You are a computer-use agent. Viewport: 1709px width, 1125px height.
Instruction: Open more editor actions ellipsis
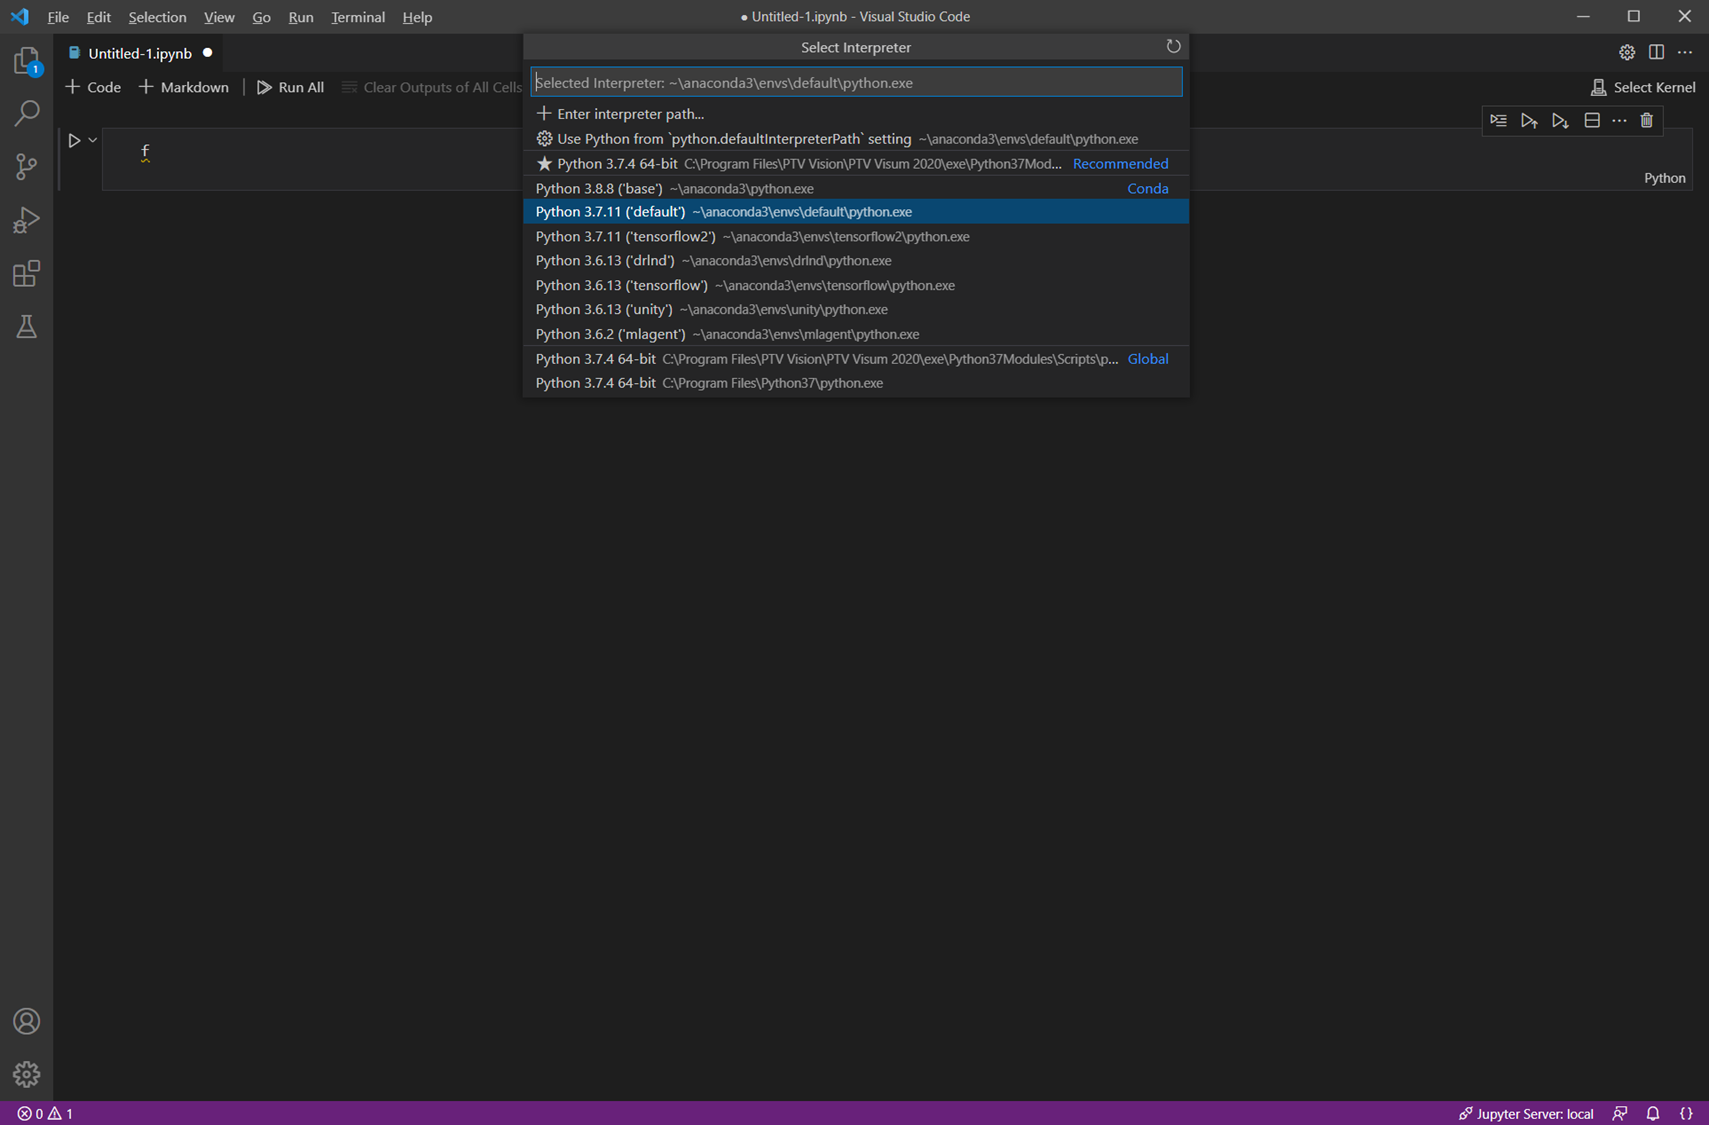click(x=1685, y=52)
